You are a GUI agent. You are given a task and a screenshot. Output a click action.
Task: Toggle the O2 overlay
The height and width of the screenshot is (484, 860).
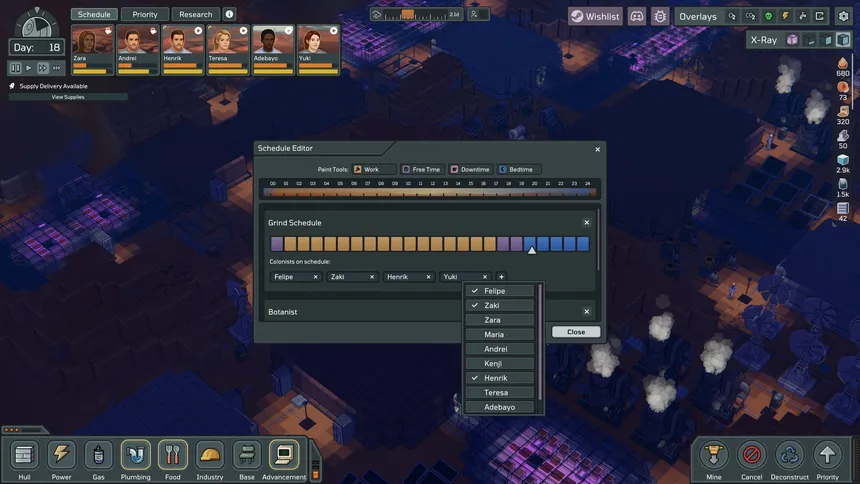(x=732, y=16)
